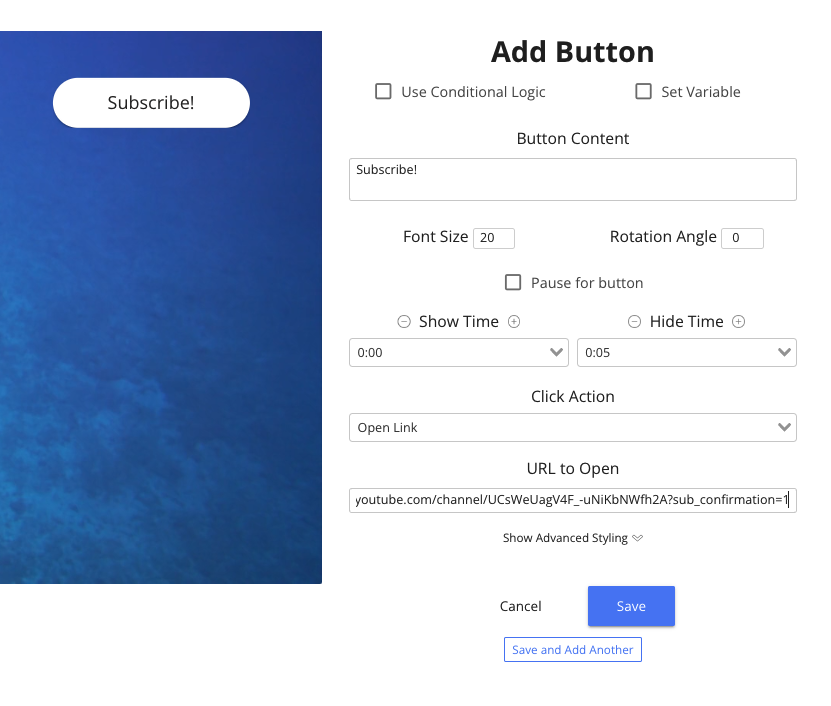
Task: Expand Show Advanced Styling section
Action: [572, 538]
